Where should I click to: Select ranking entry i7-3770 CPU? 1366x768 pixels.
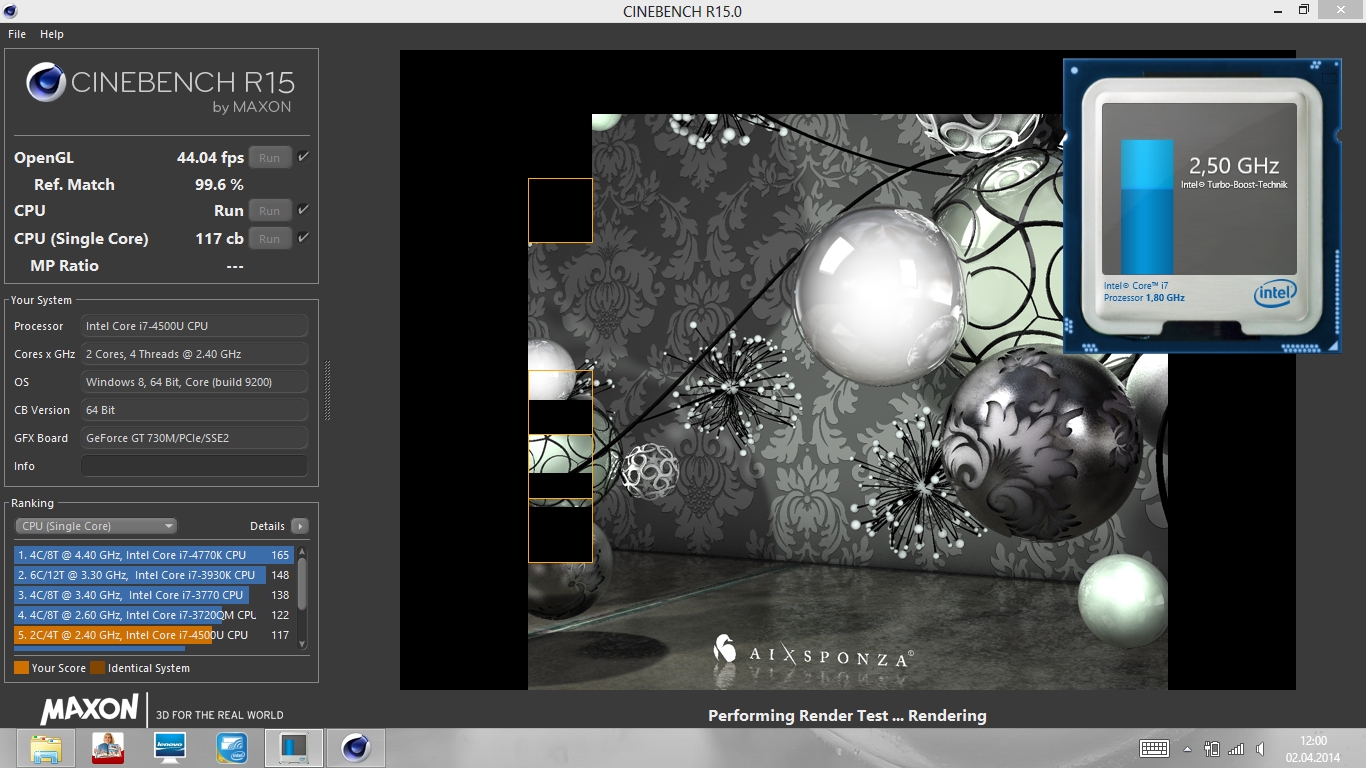tap(154, 595)
